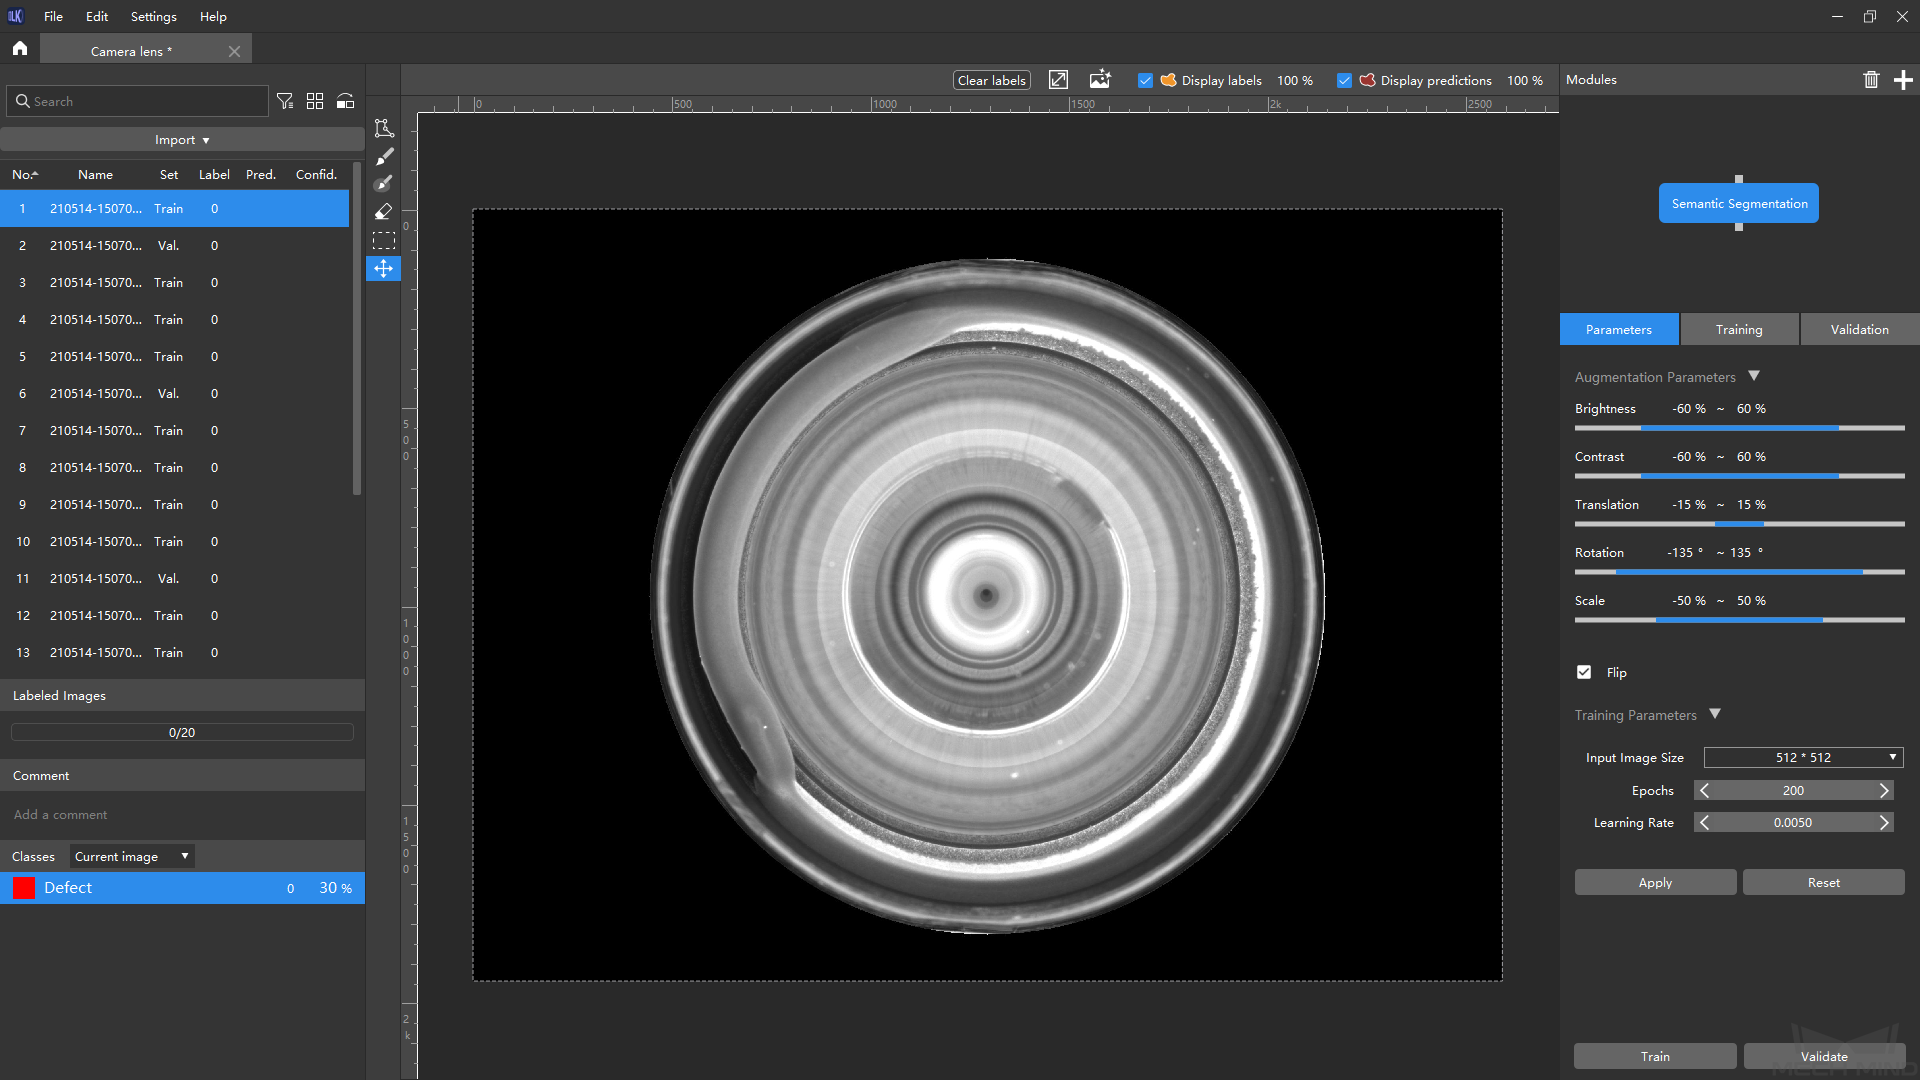Switch to the Validation tab
Viewport: 1920px width, 1080px height.
coord(1859,329)
